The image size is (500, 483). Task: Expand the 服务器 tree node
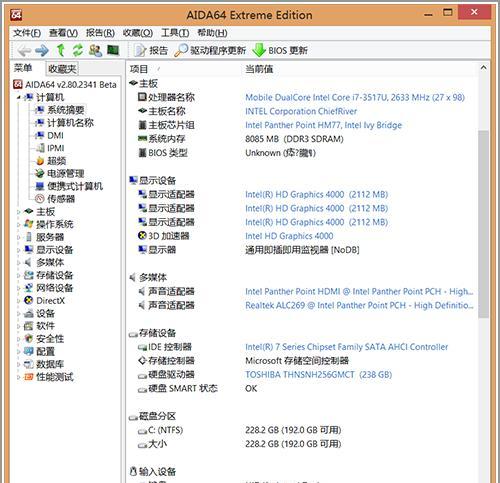(19, 237)
